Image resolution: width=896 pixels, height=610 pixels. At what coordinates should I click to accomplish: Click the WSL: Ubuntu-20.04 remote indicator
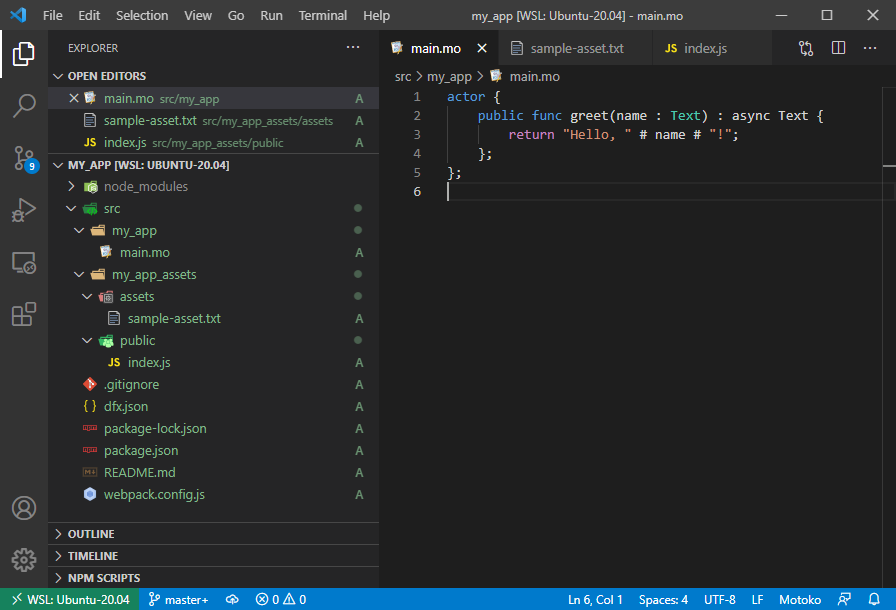click(x=69, y=599)
